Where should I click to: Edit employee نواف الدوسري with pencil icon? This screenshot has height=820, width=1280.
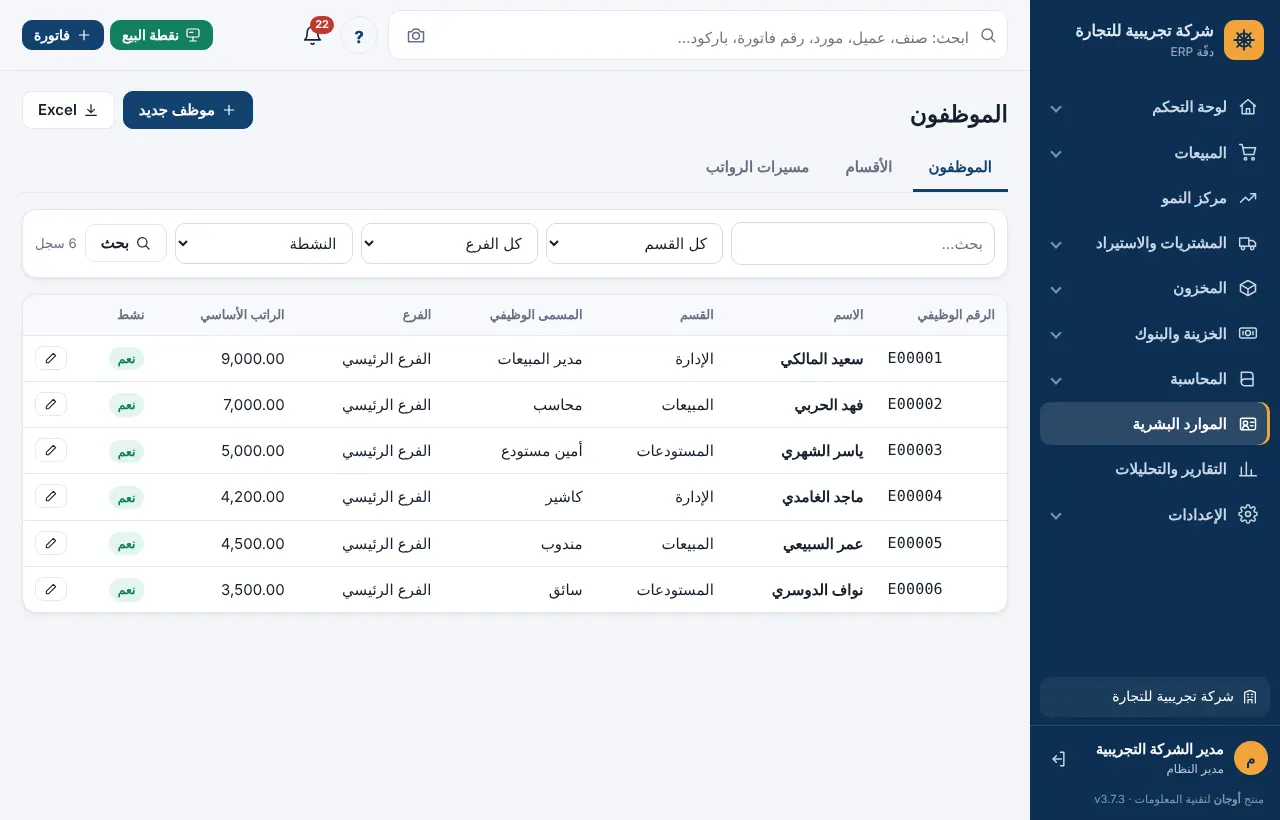tap(51, 589)
